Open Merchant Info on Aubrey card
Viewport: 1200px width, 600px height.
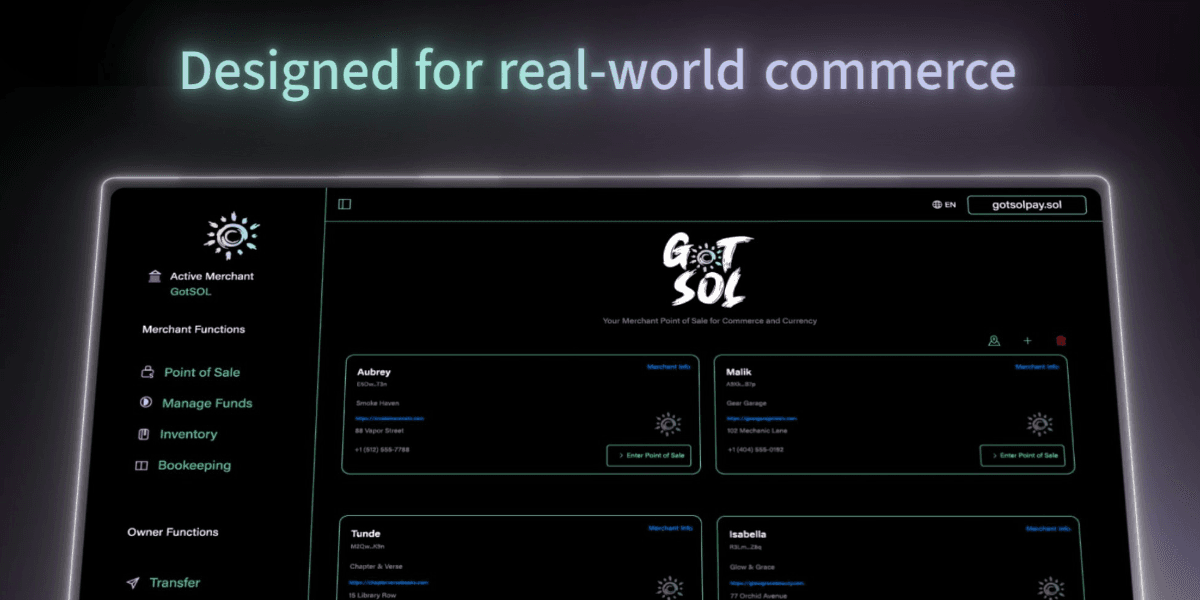pos(668,367)
